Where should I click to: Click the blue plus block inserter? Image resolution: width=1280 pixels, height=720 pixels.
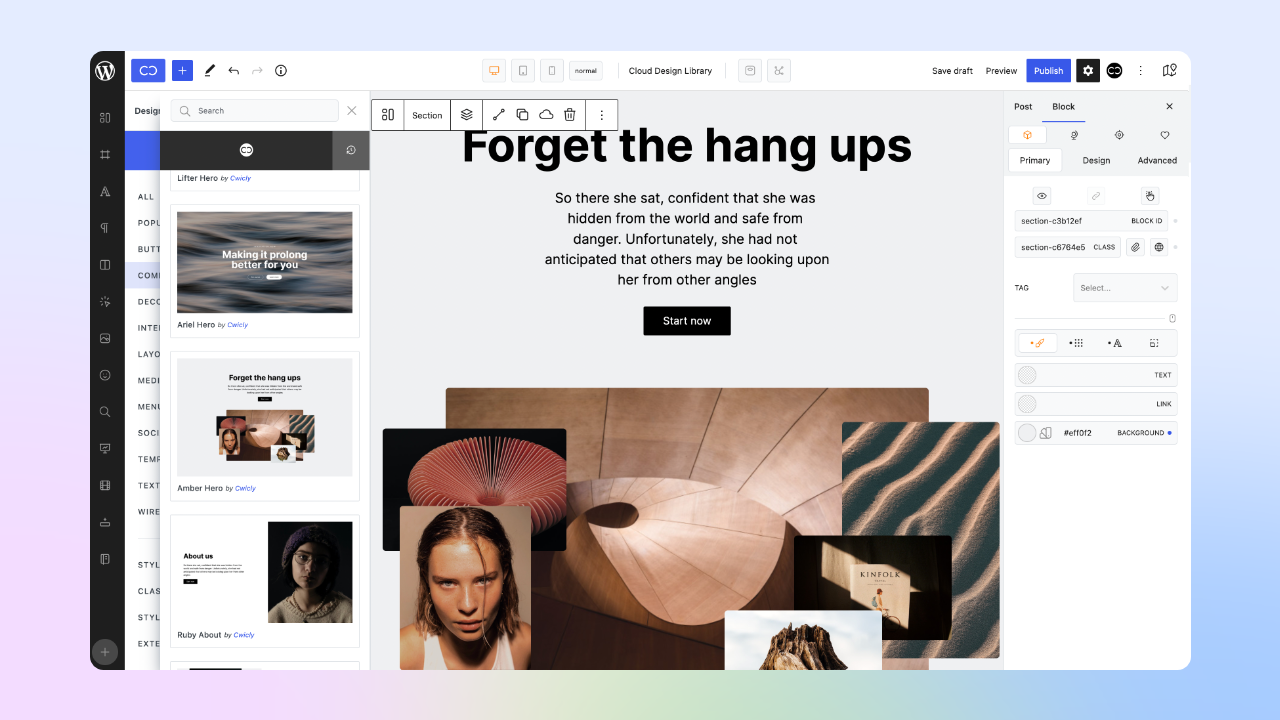[x=182, y=71]
